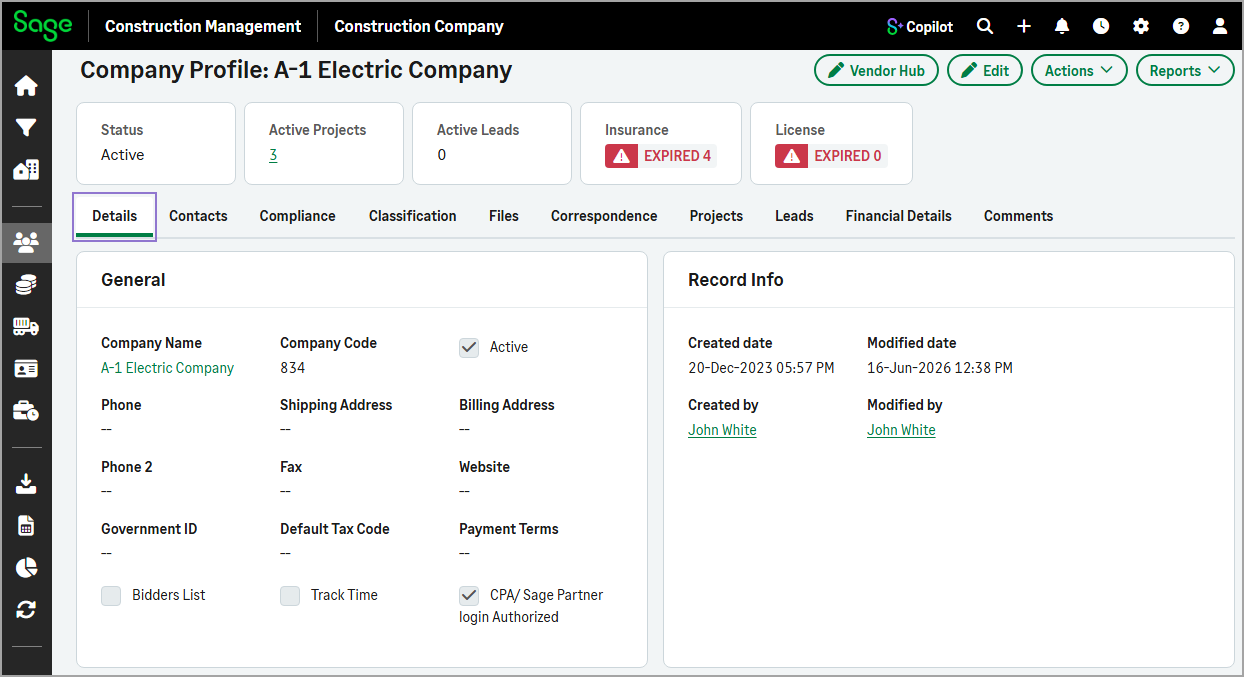Screen dimensions: 1244x677
Task: Go to Home via sidebar house icon
Action: [26, 86]
